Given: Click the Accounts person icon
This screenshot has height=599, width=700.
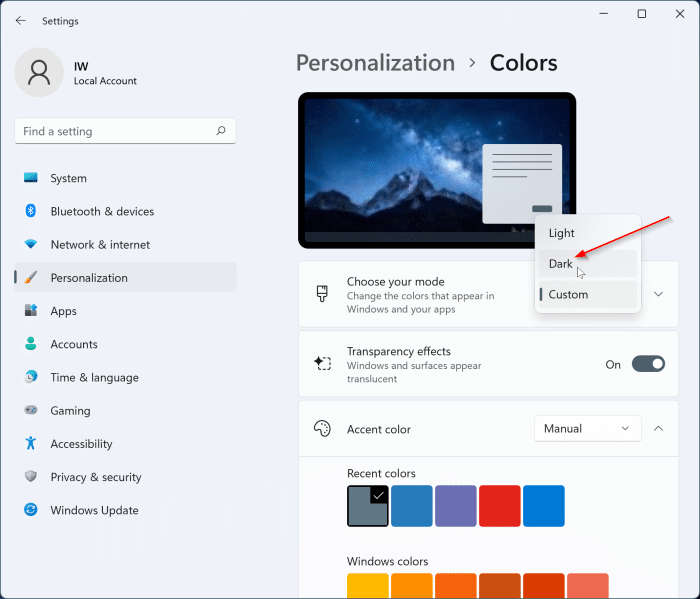Looking at the screenshot, I should click(x=31, y=344).
